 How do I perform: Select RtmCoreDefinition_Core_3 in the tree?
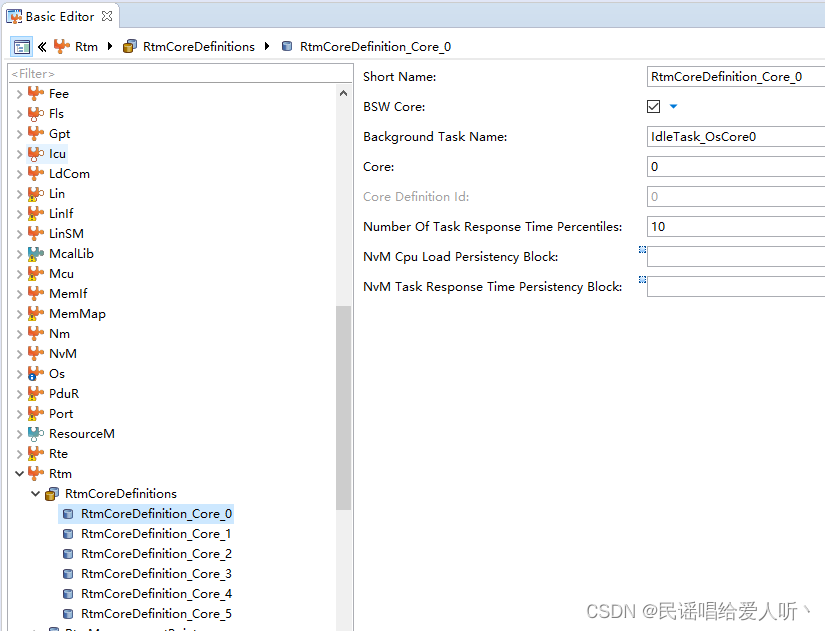click(x=156, y=573)
